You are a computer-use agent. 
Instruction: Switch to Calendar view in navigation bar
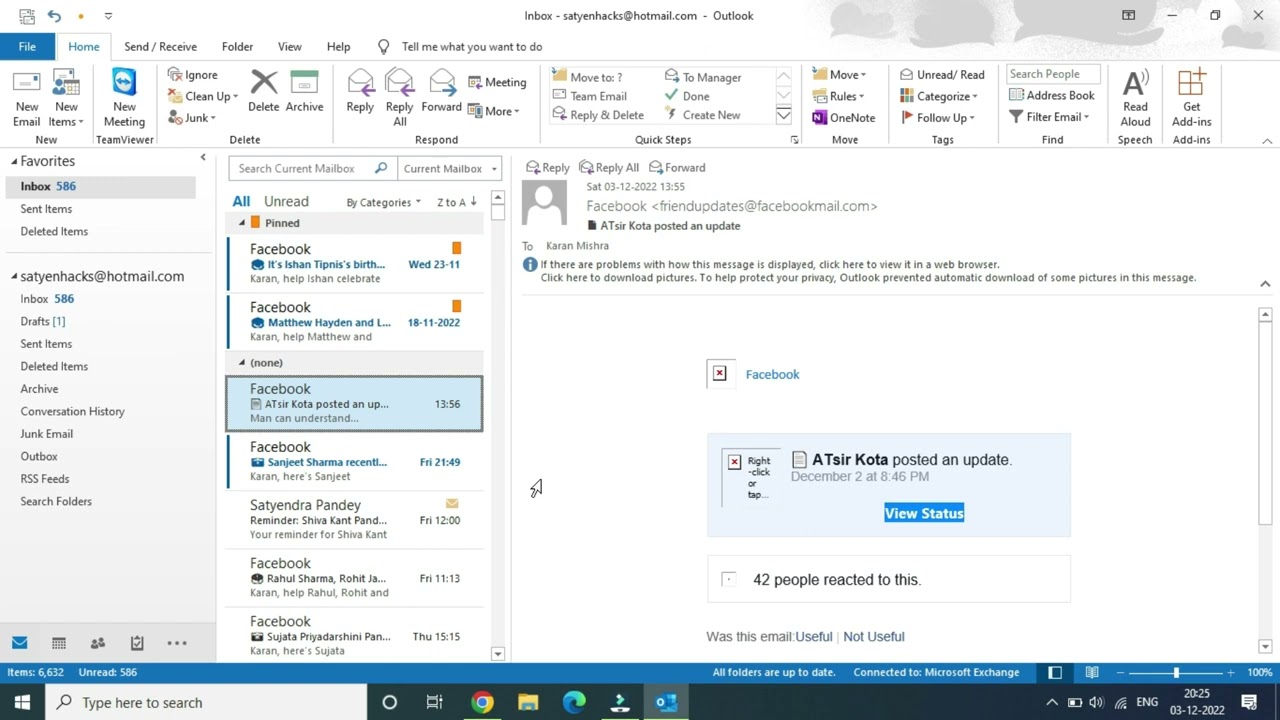(x=59, y=643)
